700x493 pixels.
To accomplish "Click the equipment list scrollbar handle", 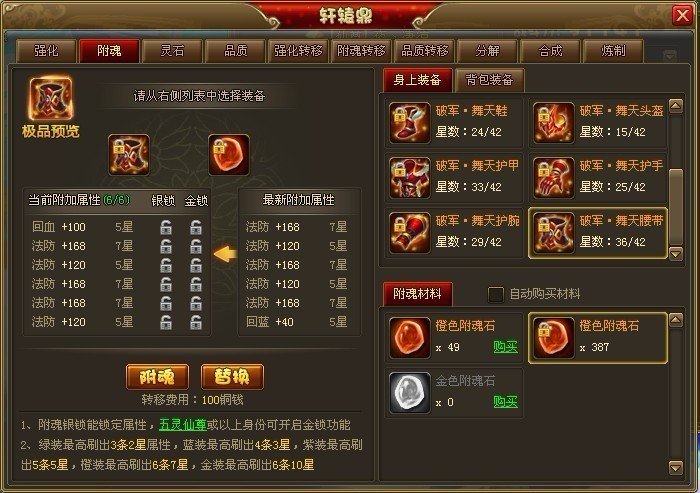I will coord(676,207).
